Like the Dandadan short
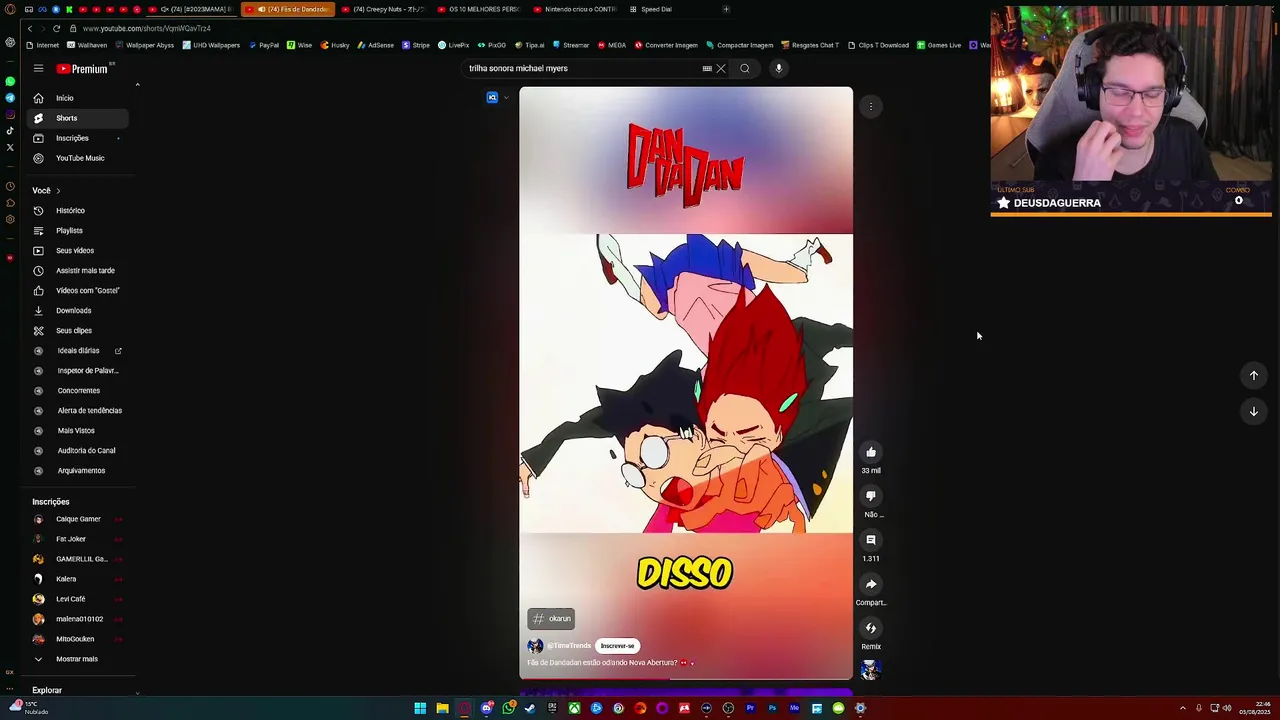Screen dimensions: 1280x720 pos(871,452)
